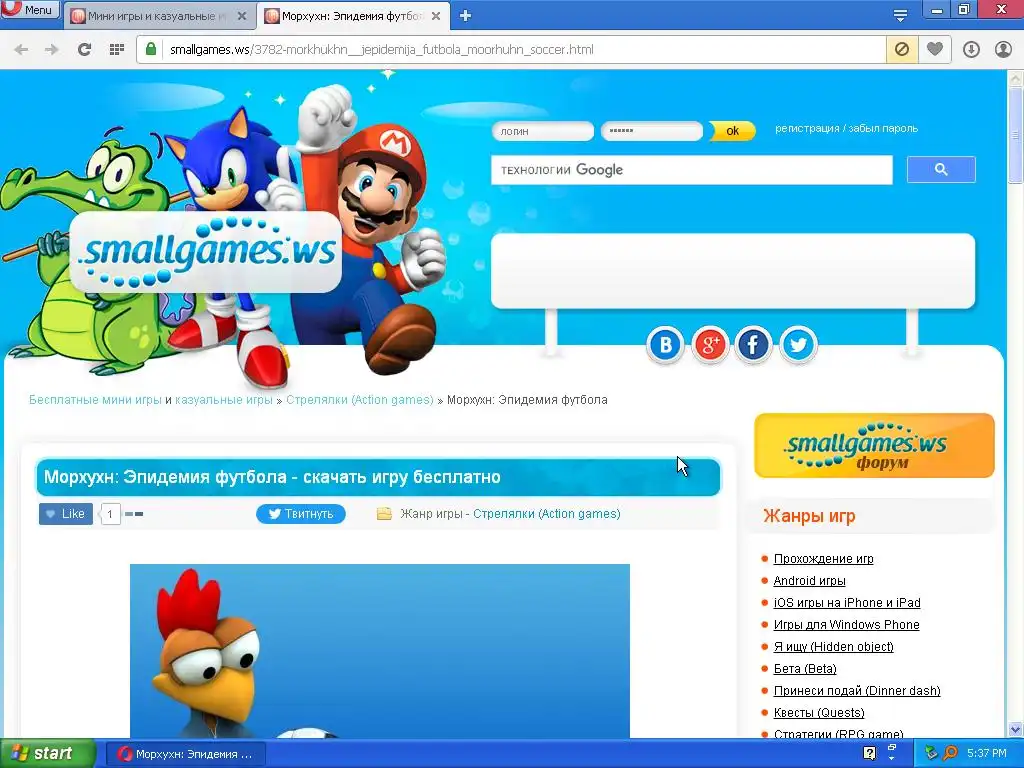This screenshot has width=1024, height=768.
Task: Click the orange magnifier tray icon
Action: coord(950,754)
